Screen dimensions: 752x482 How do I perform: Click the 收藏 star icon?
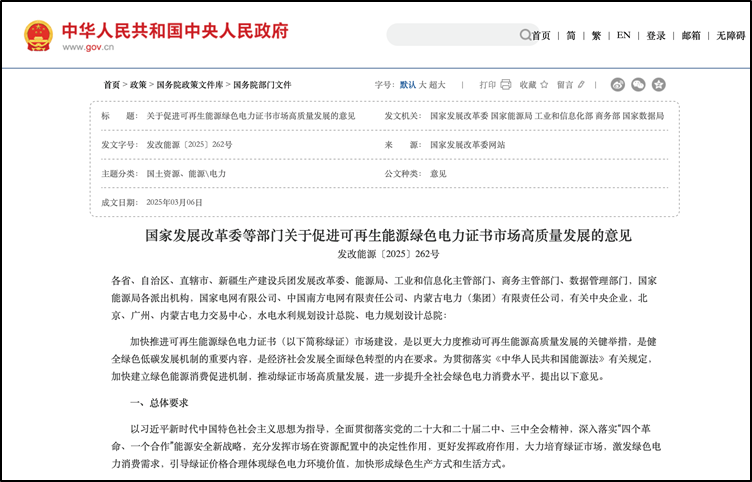pos(545,85)
